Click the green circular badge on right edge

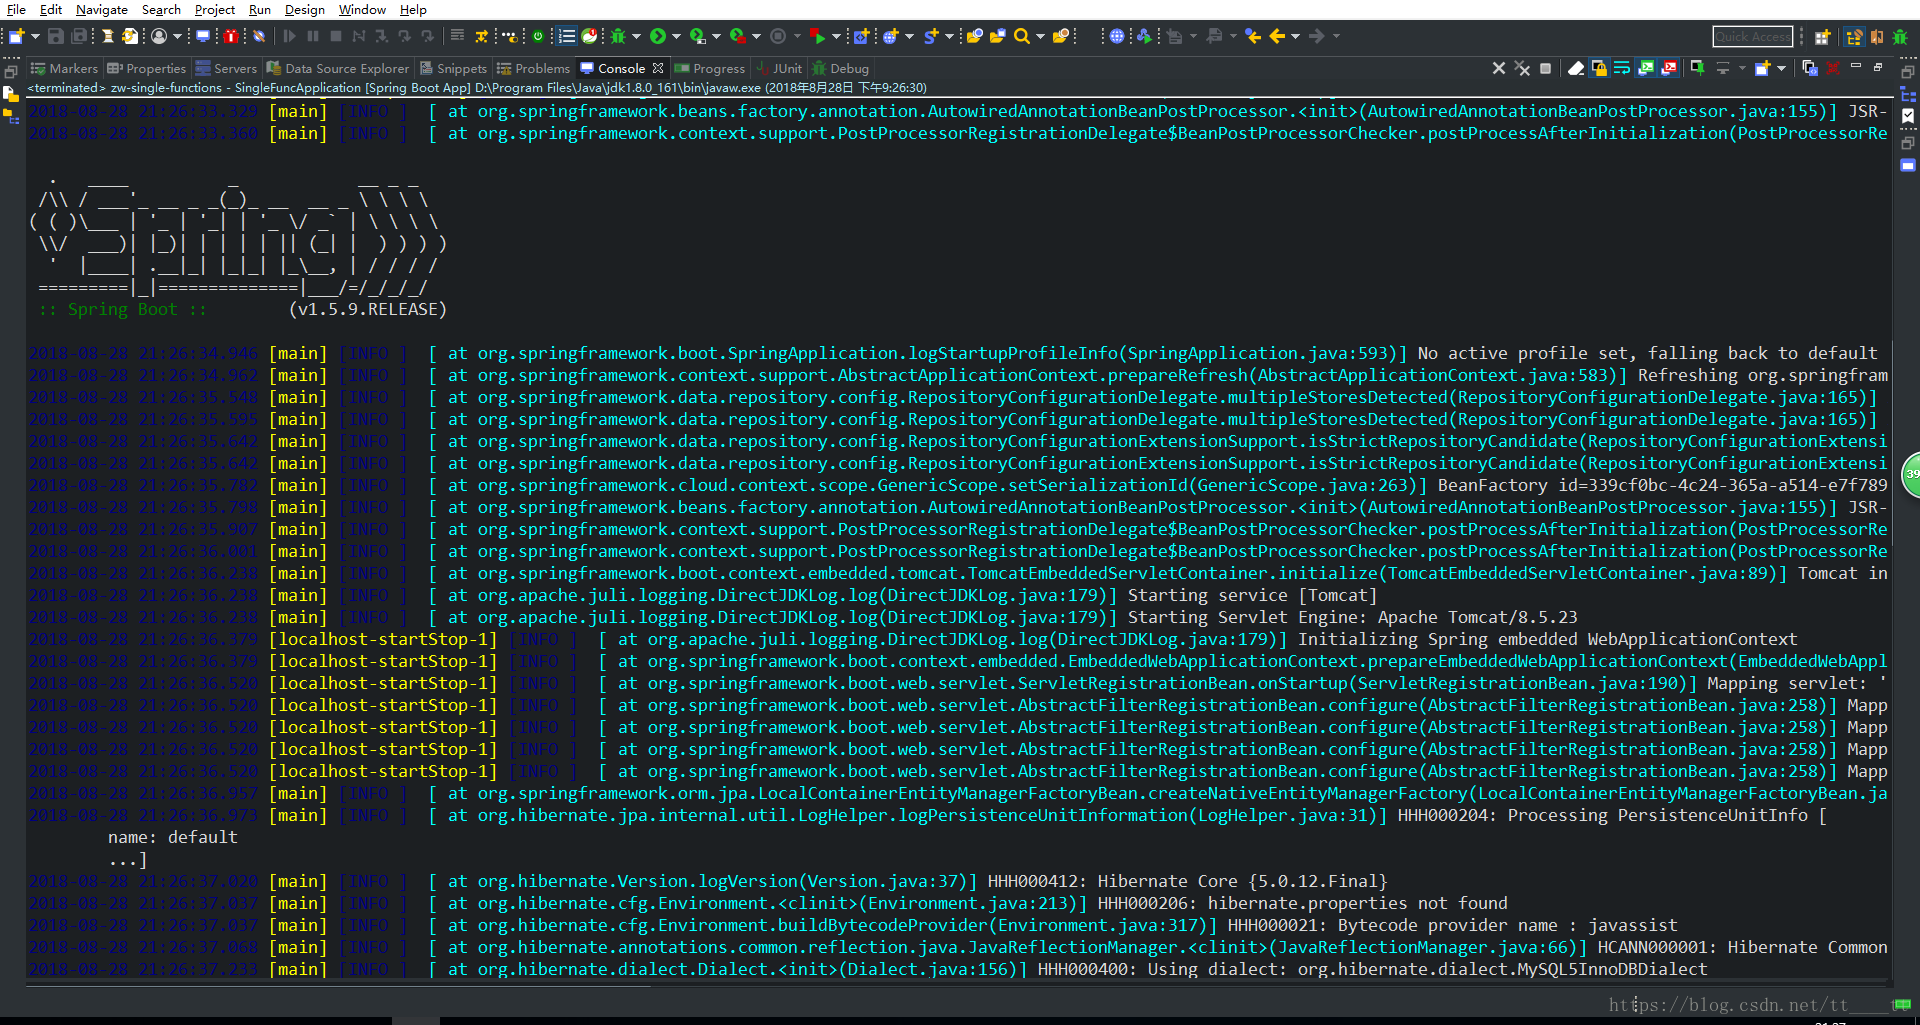[x=1911, y=474]
